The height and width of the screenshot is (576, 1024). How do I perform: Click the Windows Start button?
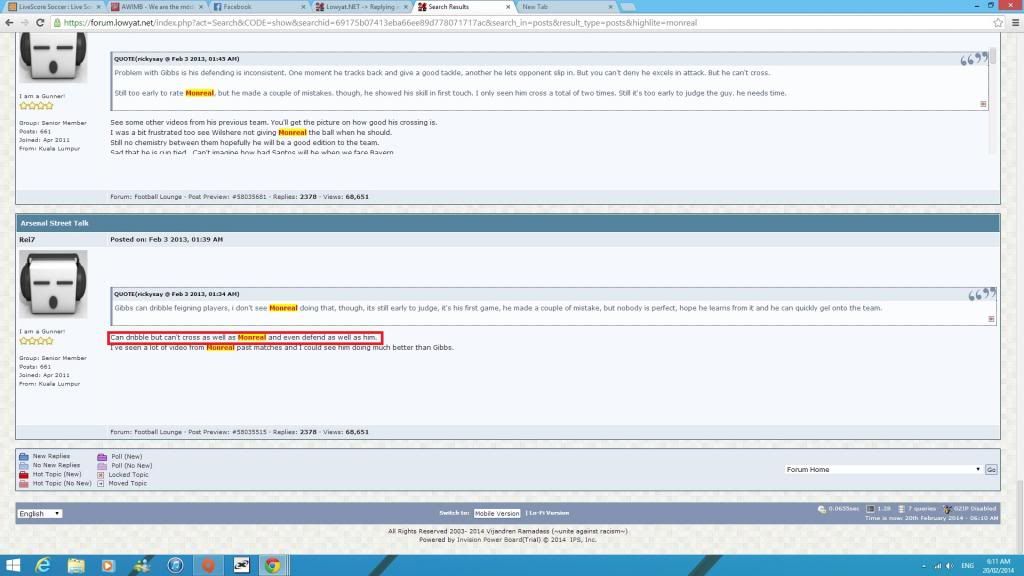pyautogui.click(x=11, y=565)
